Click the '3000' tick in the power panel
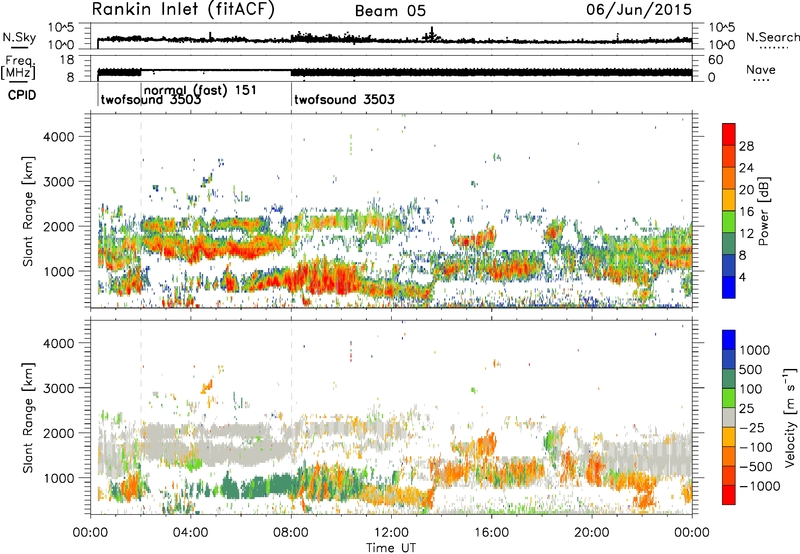 point(59,182)
